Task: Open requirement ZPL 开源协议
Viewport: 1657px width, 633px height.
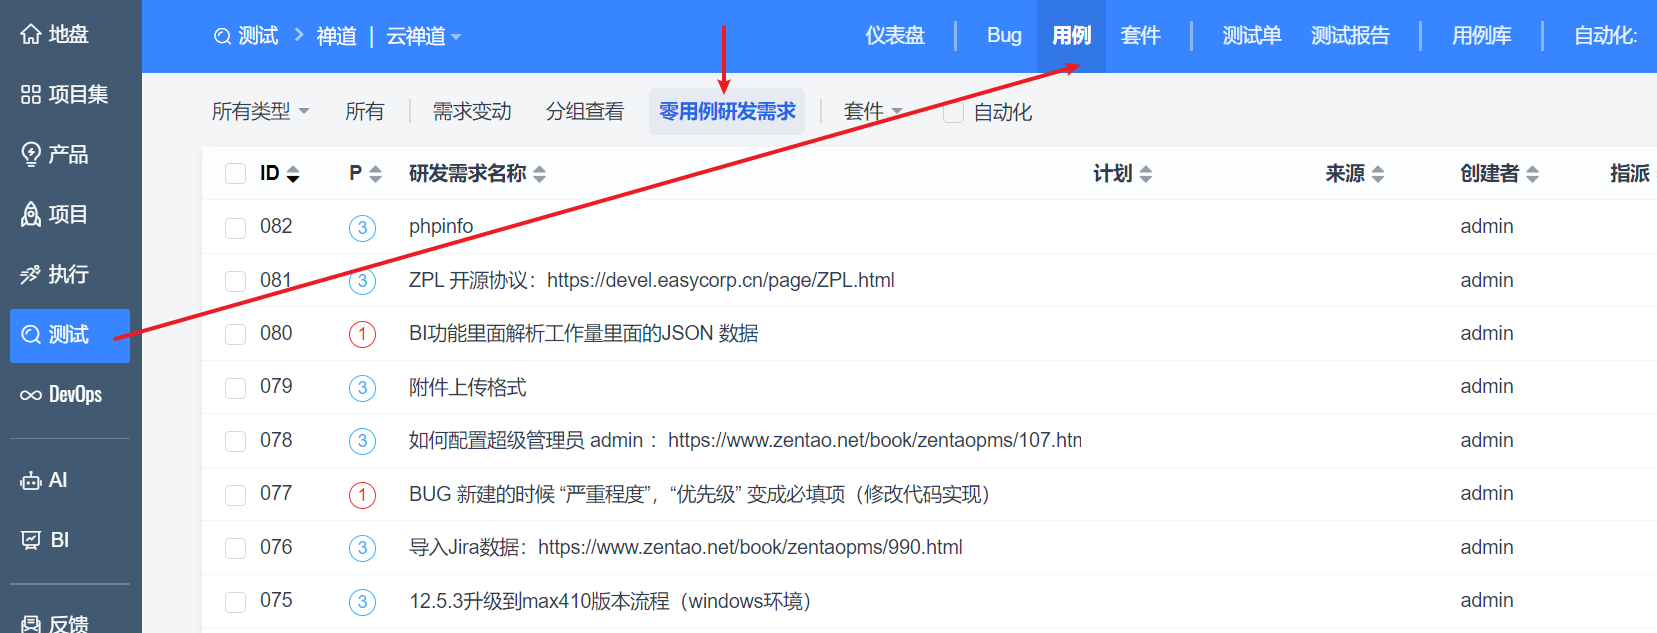Action: [651, 281]
